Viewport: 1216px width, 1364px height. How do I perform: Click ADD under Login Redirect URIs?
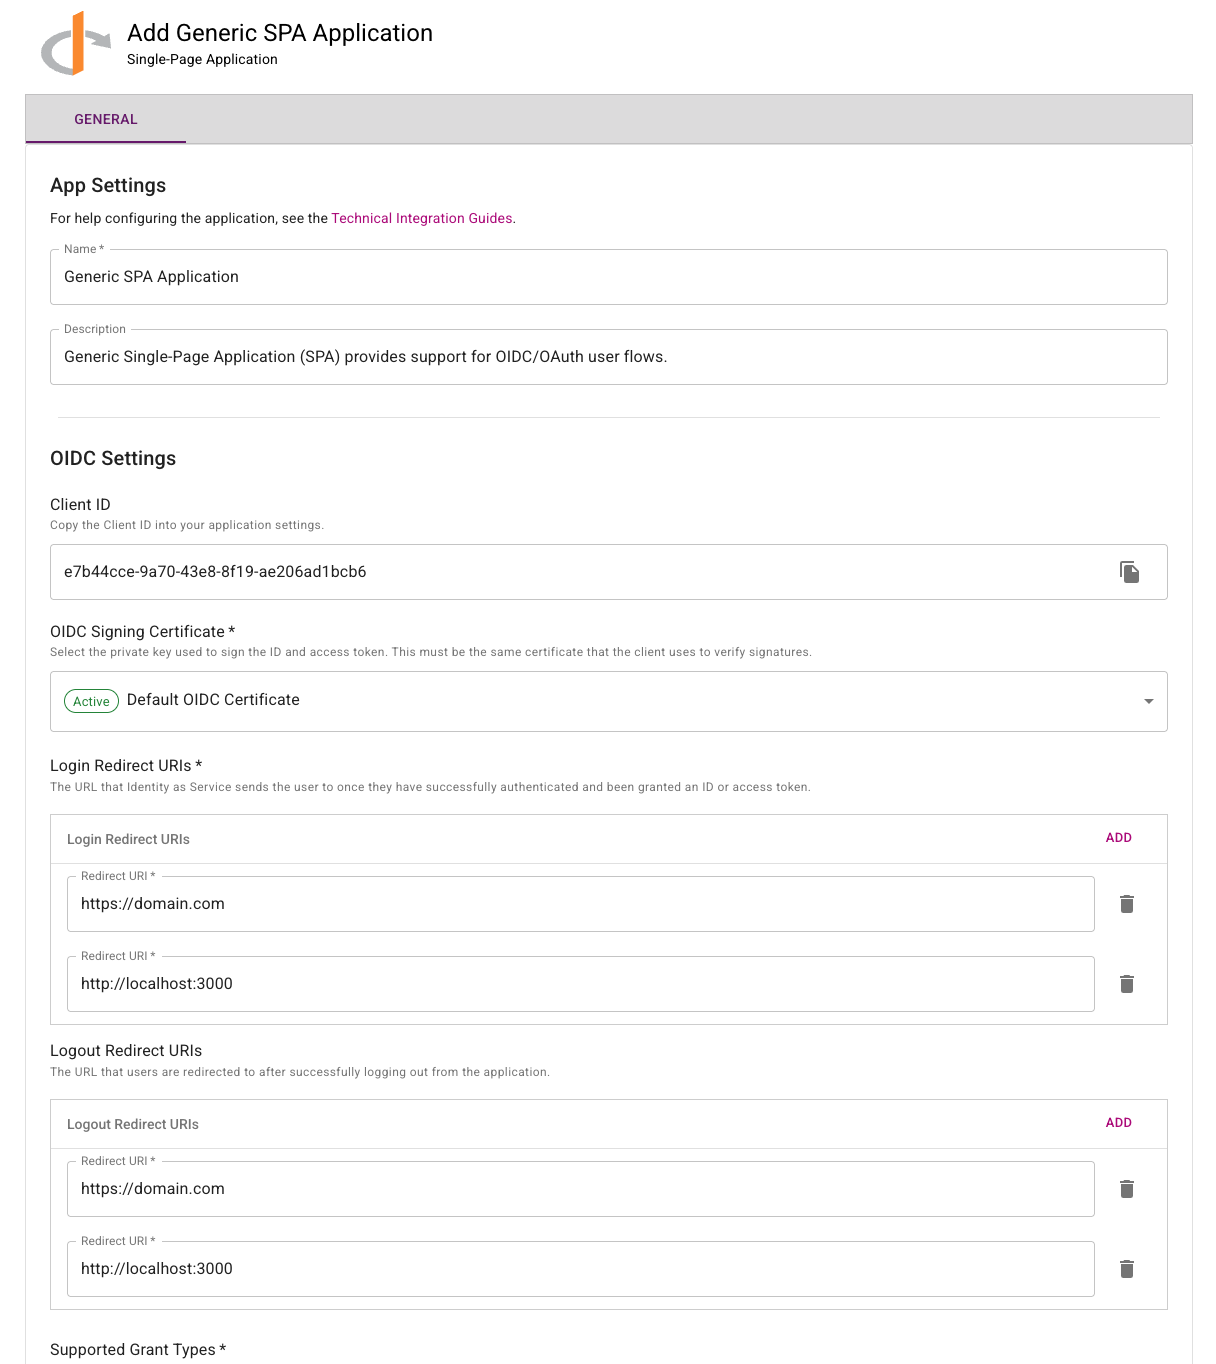tap(1118, 838)
